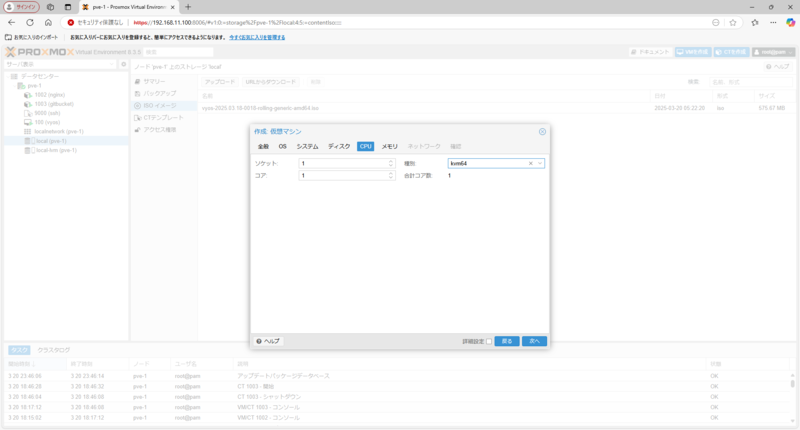Select the CT 1003 - シャットダウン task row
The image size is (800, 430).
(x=398, y=397)
